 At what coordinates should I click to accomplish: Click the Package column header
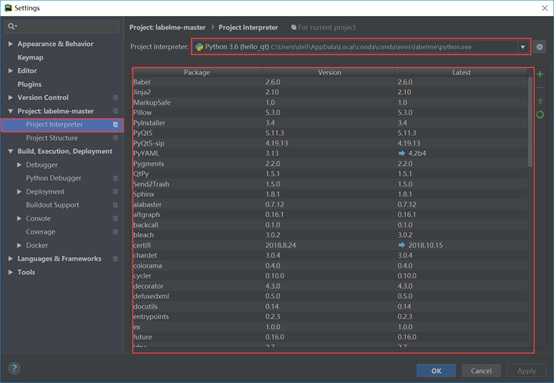[197, 73]
